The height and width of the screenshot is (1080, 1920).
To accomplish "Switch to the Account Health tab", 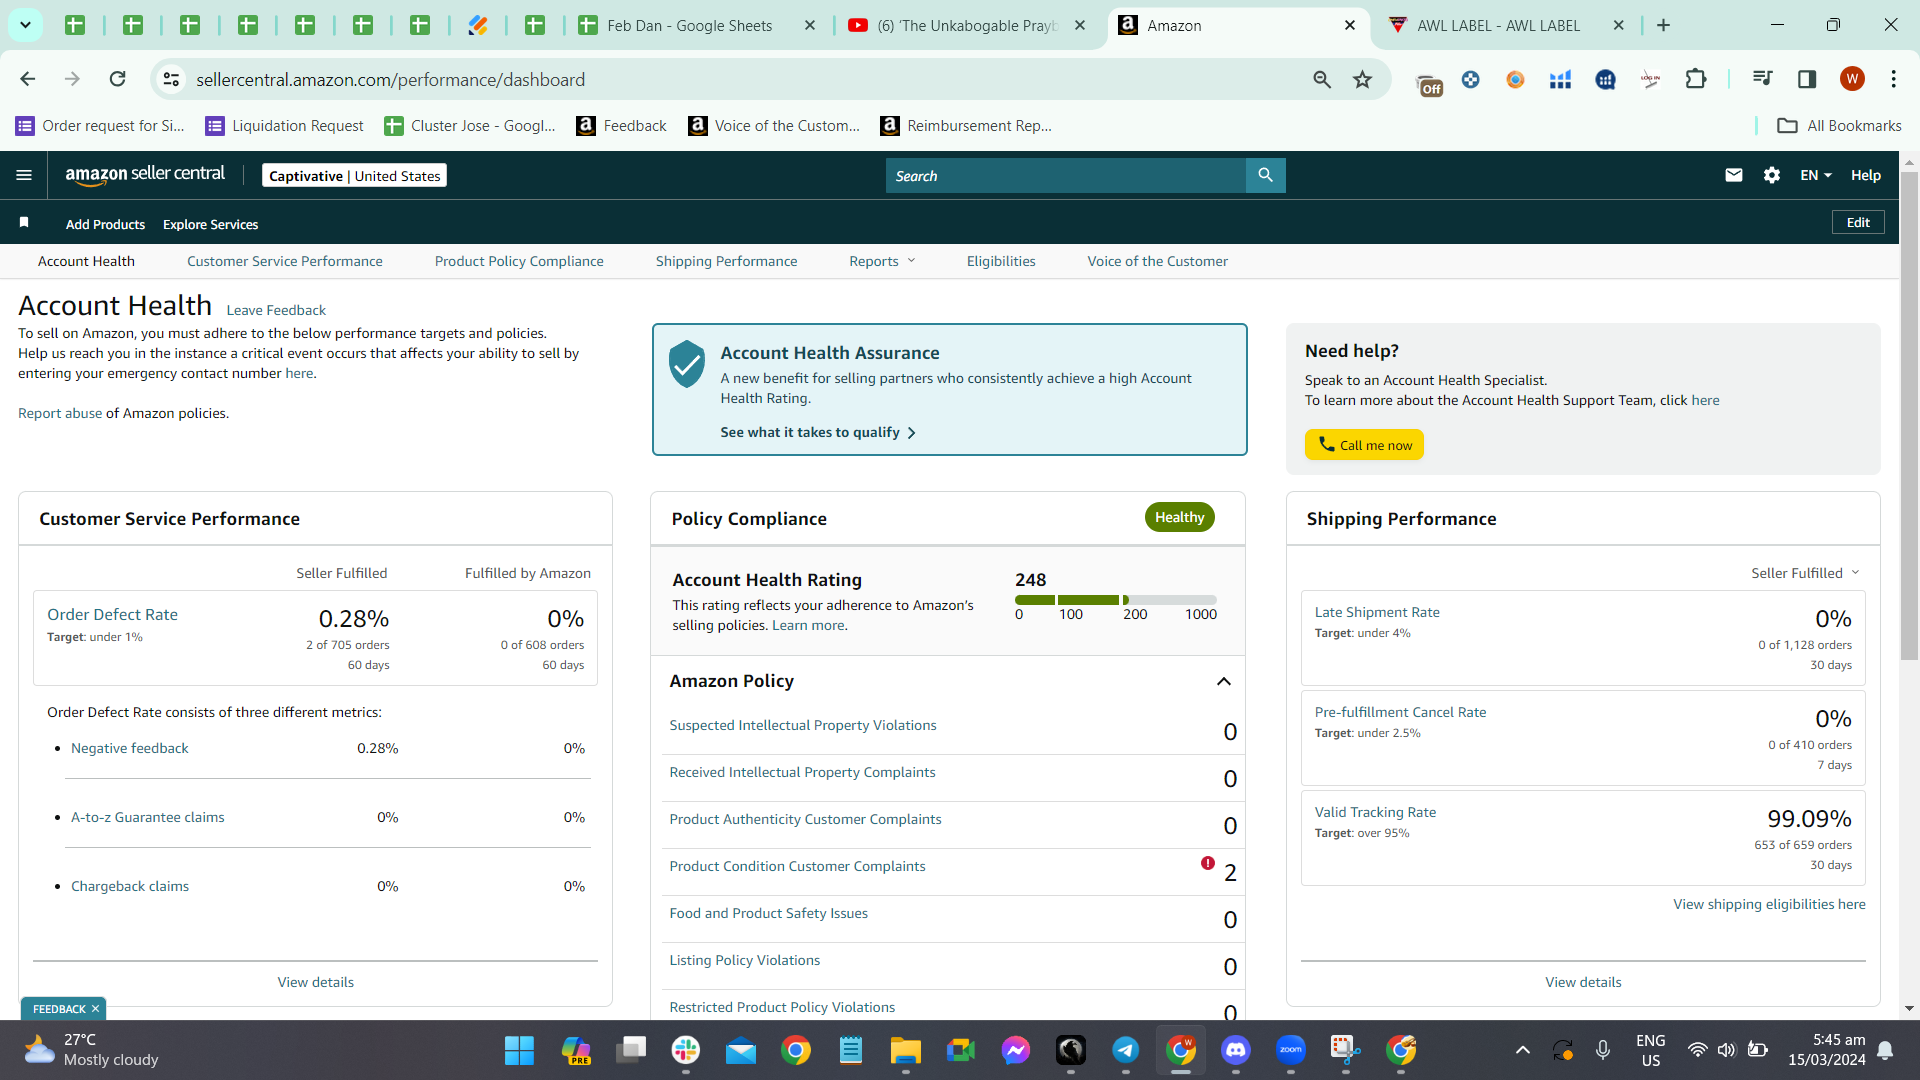I will click(x=86, y=261).
